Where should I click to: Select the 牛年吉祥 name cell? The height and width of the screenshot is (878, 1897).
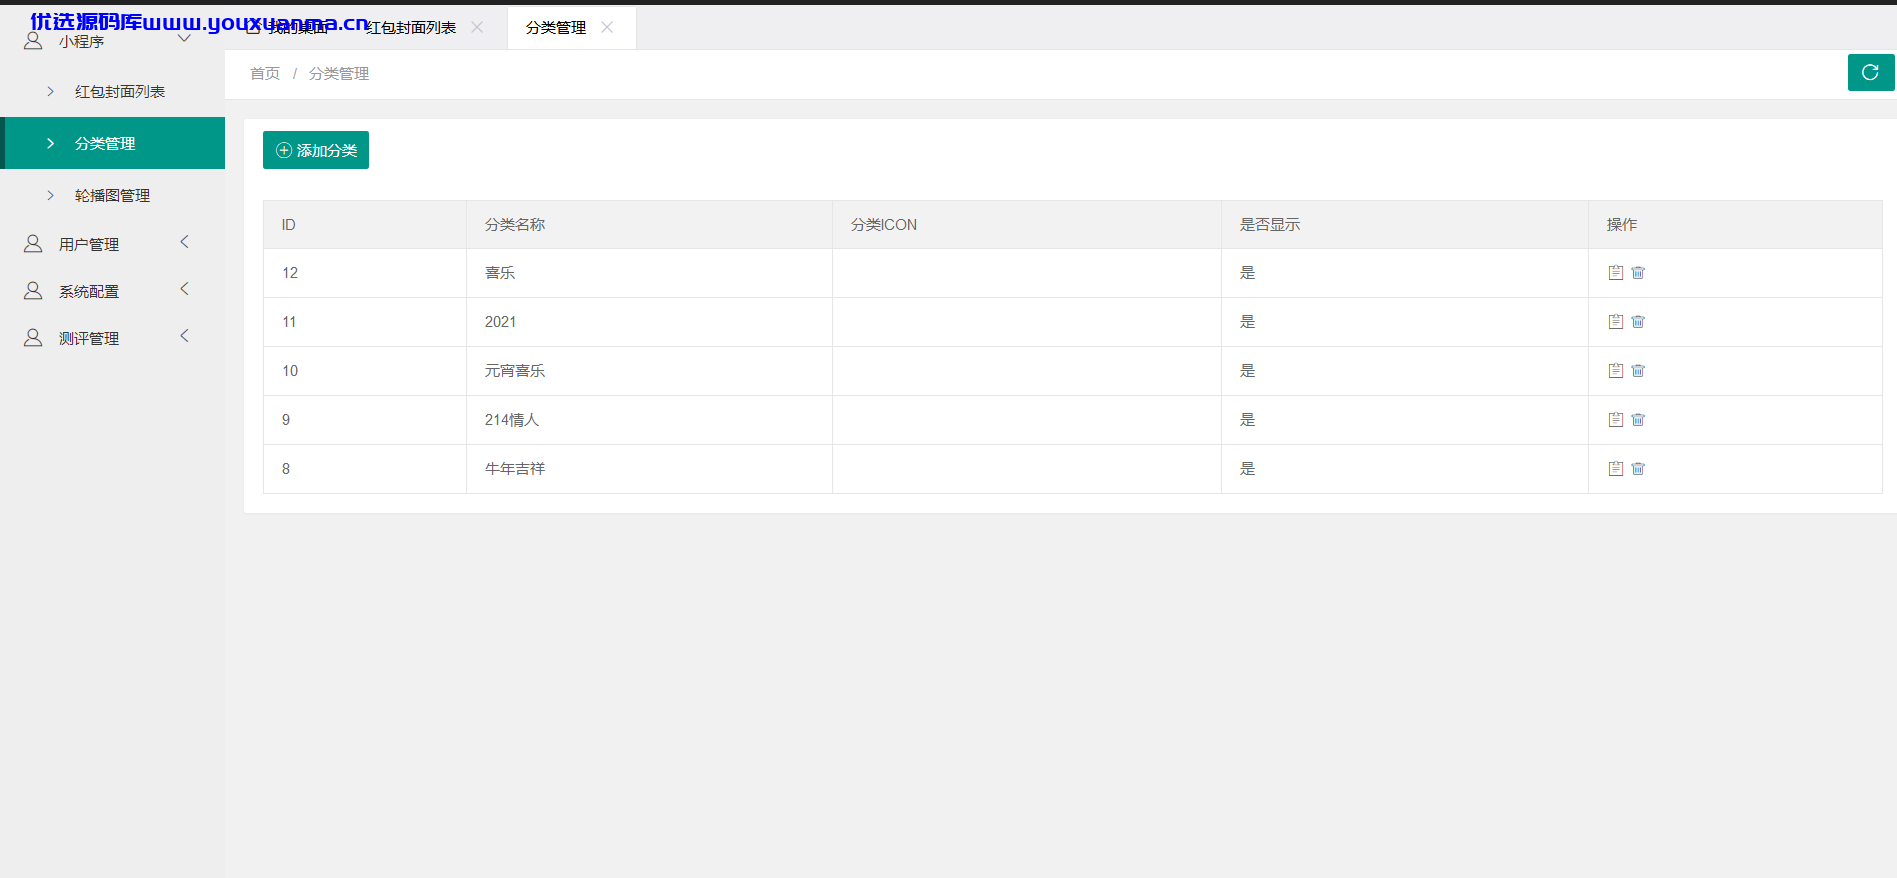(x=649, y=468)
